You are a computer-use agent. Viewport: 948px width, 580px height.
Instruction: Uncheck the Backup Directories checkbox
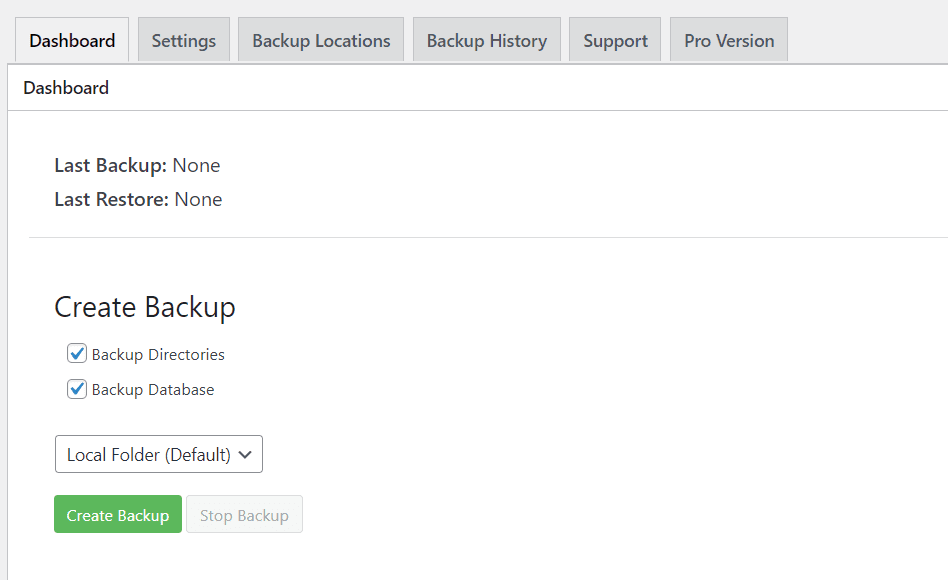pyautogui.click(x=77, y=353)
